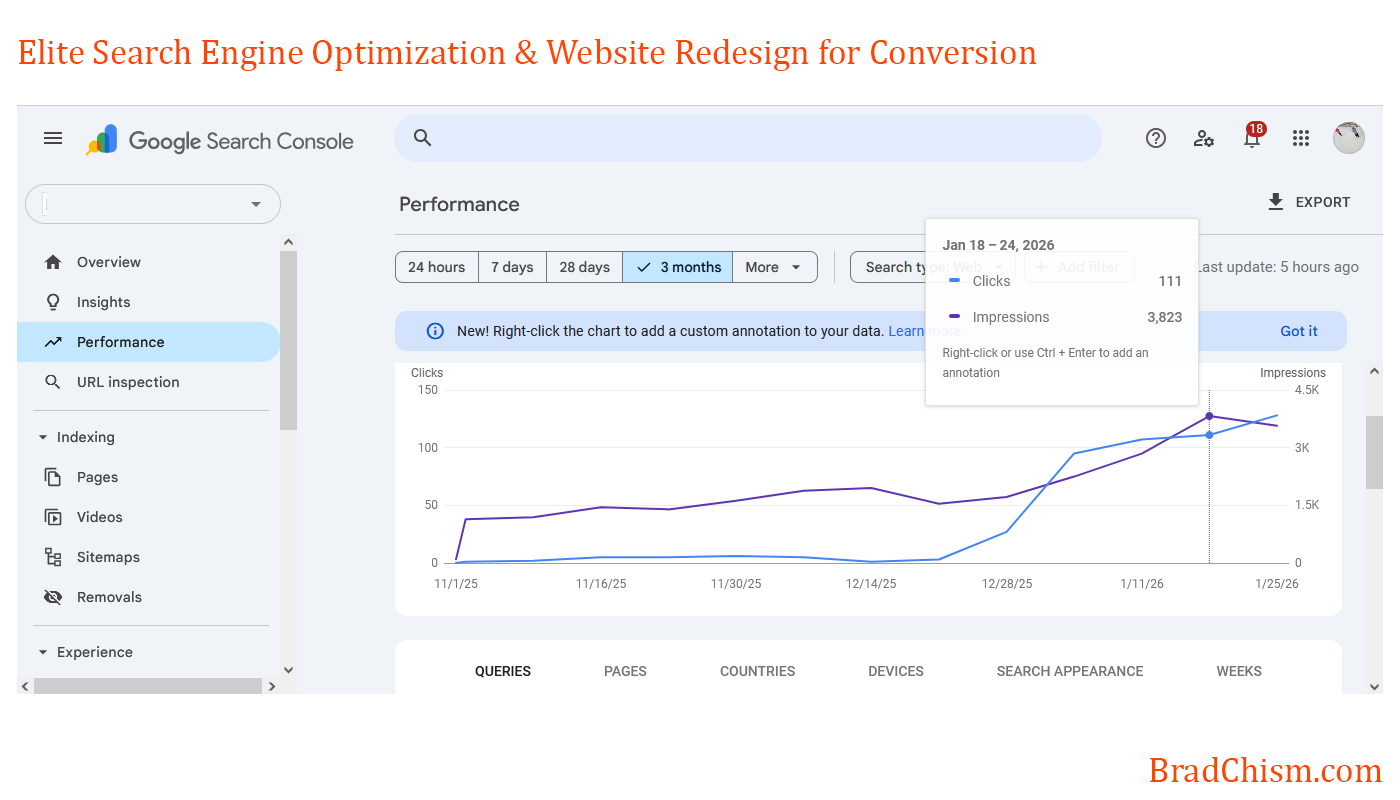Click the account profile avatar
The height and width of the screenshot is (800, 1400).
click(x=1349, y=138)
